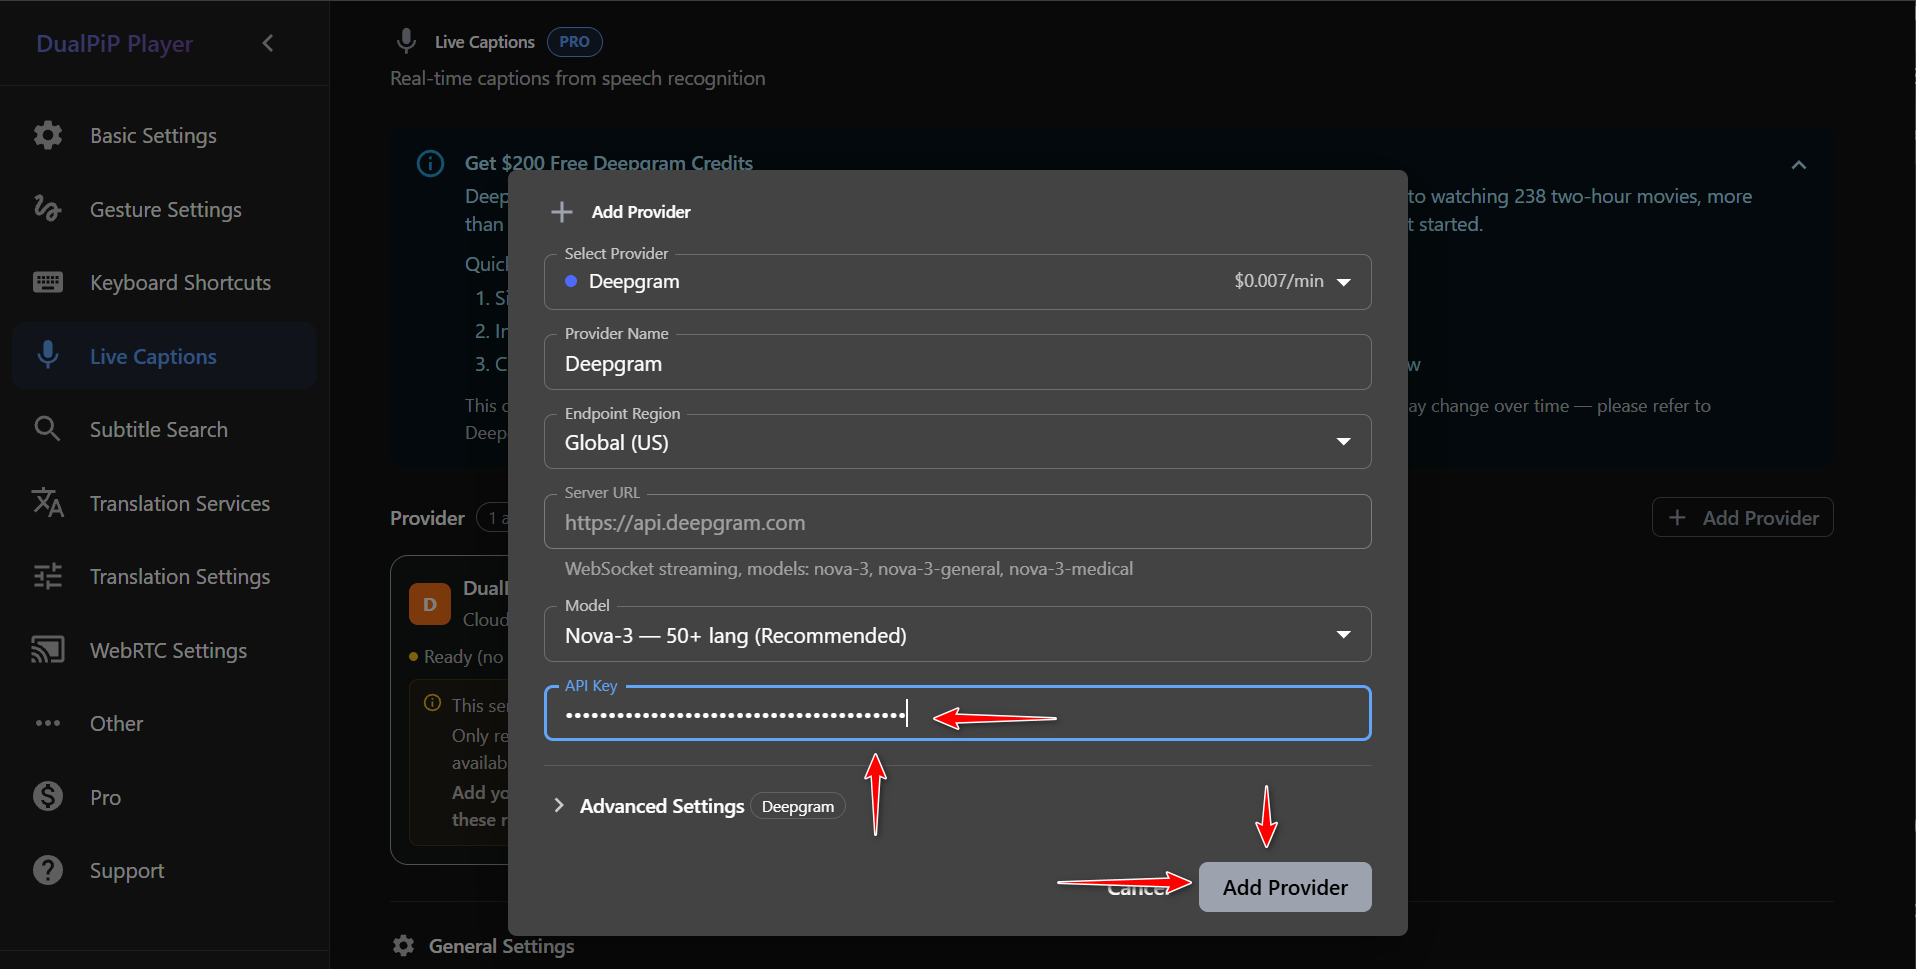Click the Subtitle Search magnifier icon
Image resolution: width=1916 pixels, height=969 pixels.
(x=48, y=429)
